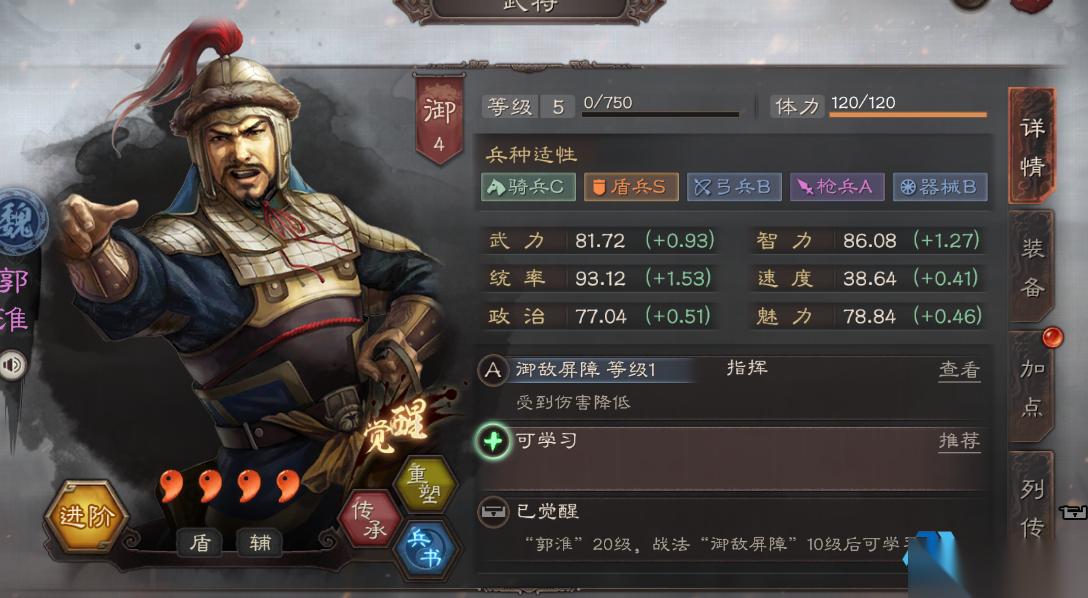Open the 加点 tab

[1032, 387]
